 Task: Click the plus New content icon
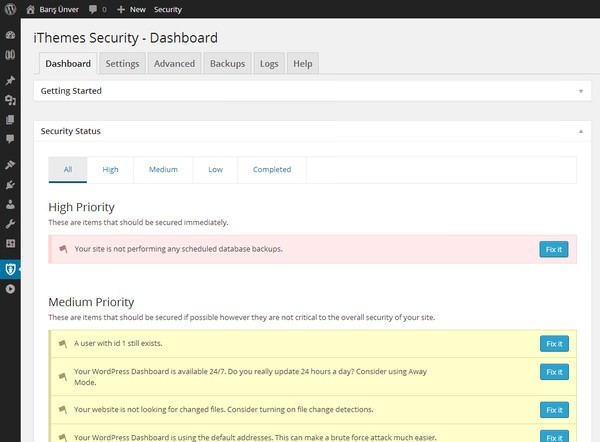pos(121,9)
